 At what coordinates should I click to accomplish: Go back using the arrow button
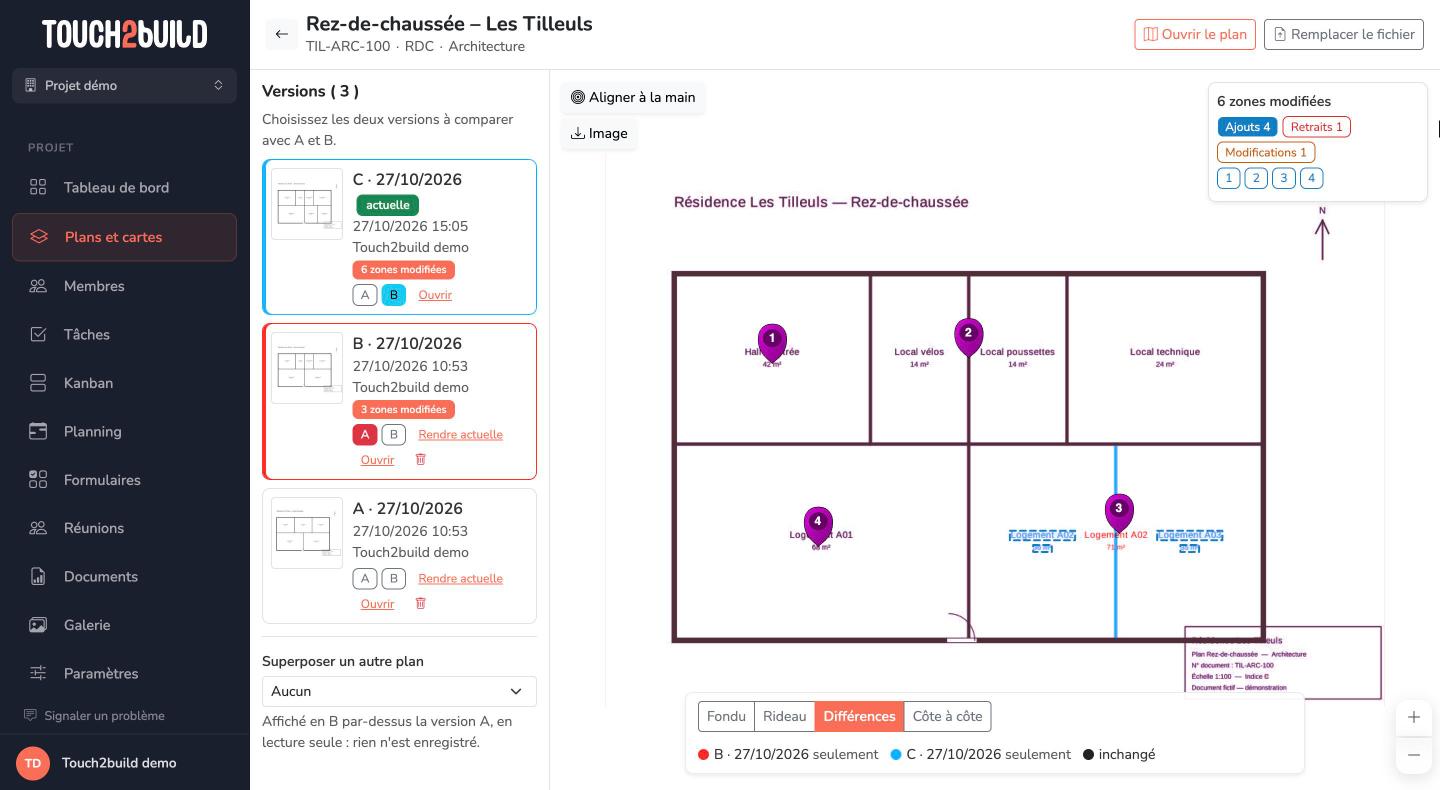(x=281, y=34)
